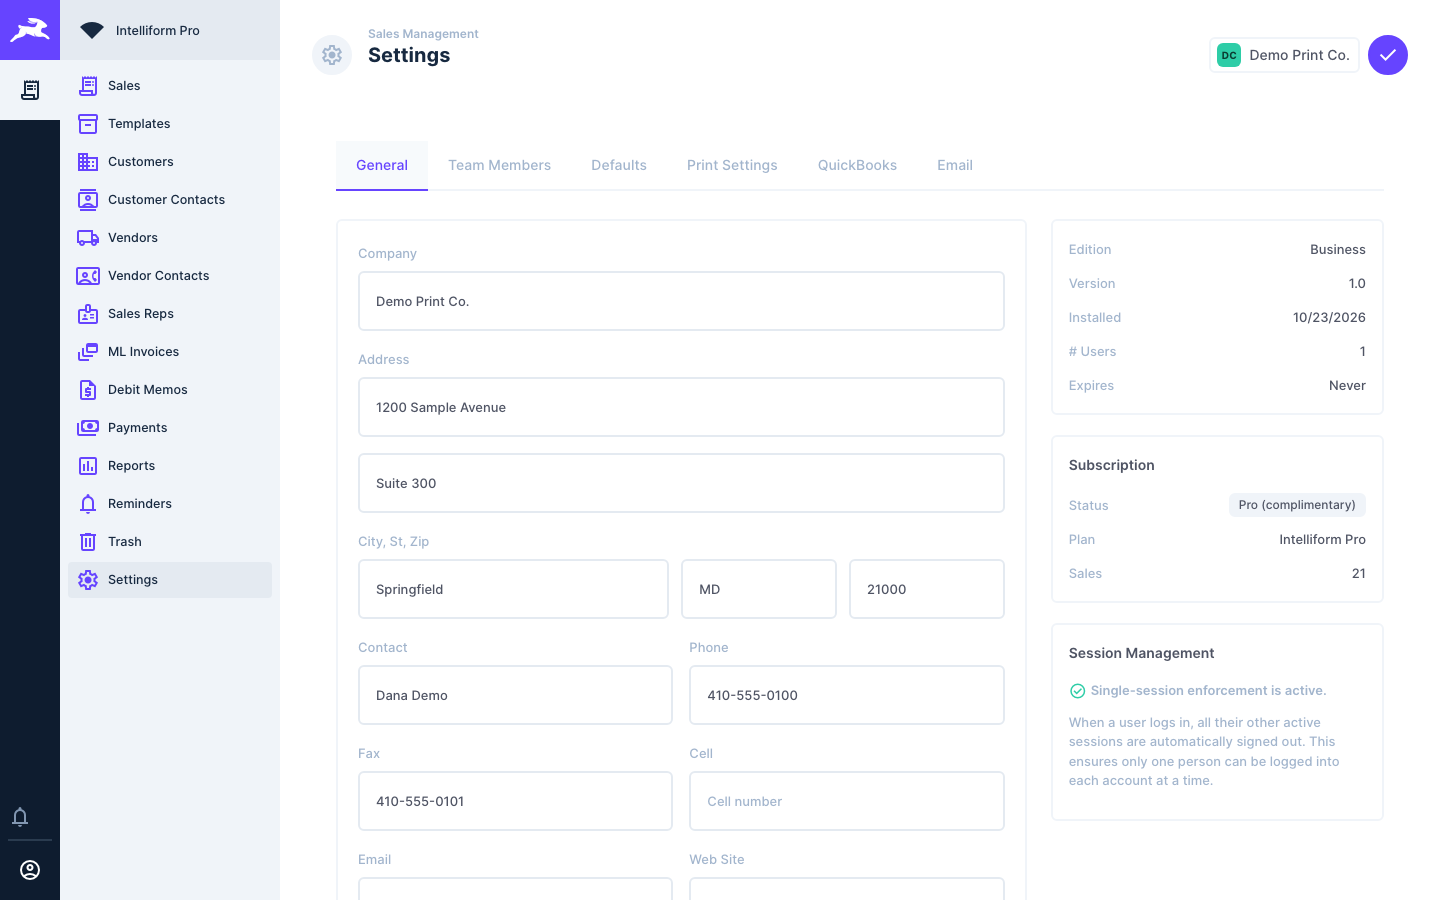This screenshot has width=1440, height=900.
Task: Open Reports chart icon
Action: (88, 466)
